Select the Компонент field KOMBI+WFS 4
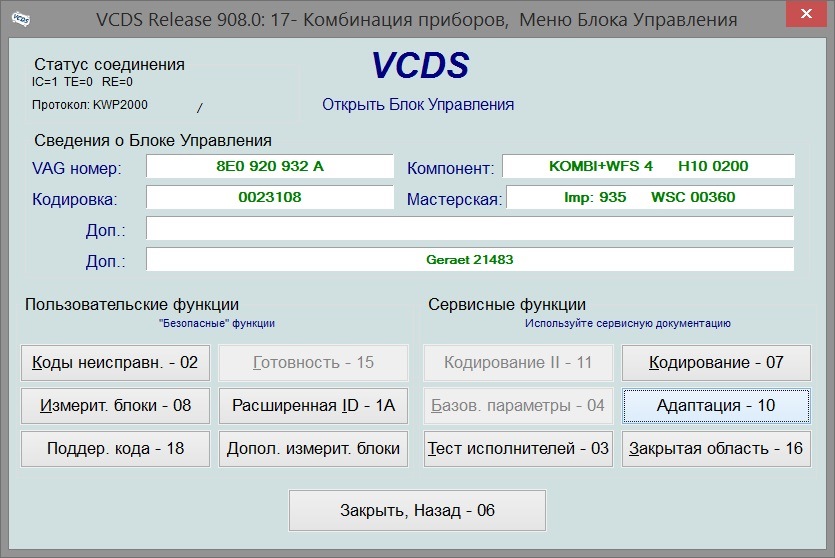Image resolution: width=835 pixels, height=558 pixels. [648, 166]
